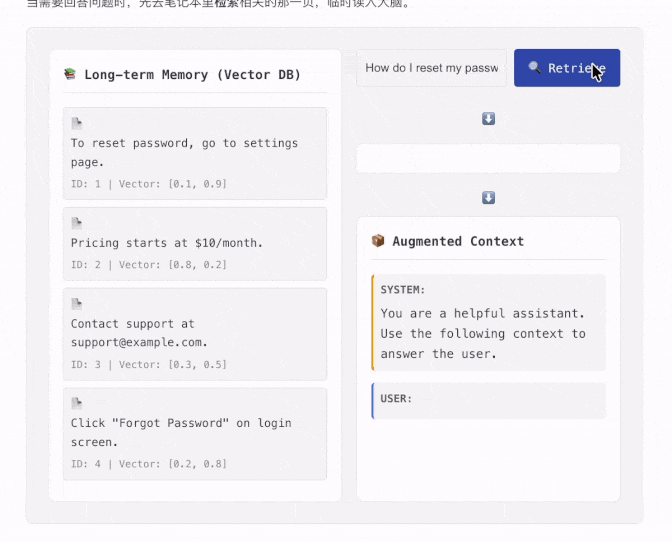The height and width of the screenshot is (542, 672).
Task: Focus the "How do I reset my passw" query field
Action: (431, 68)
